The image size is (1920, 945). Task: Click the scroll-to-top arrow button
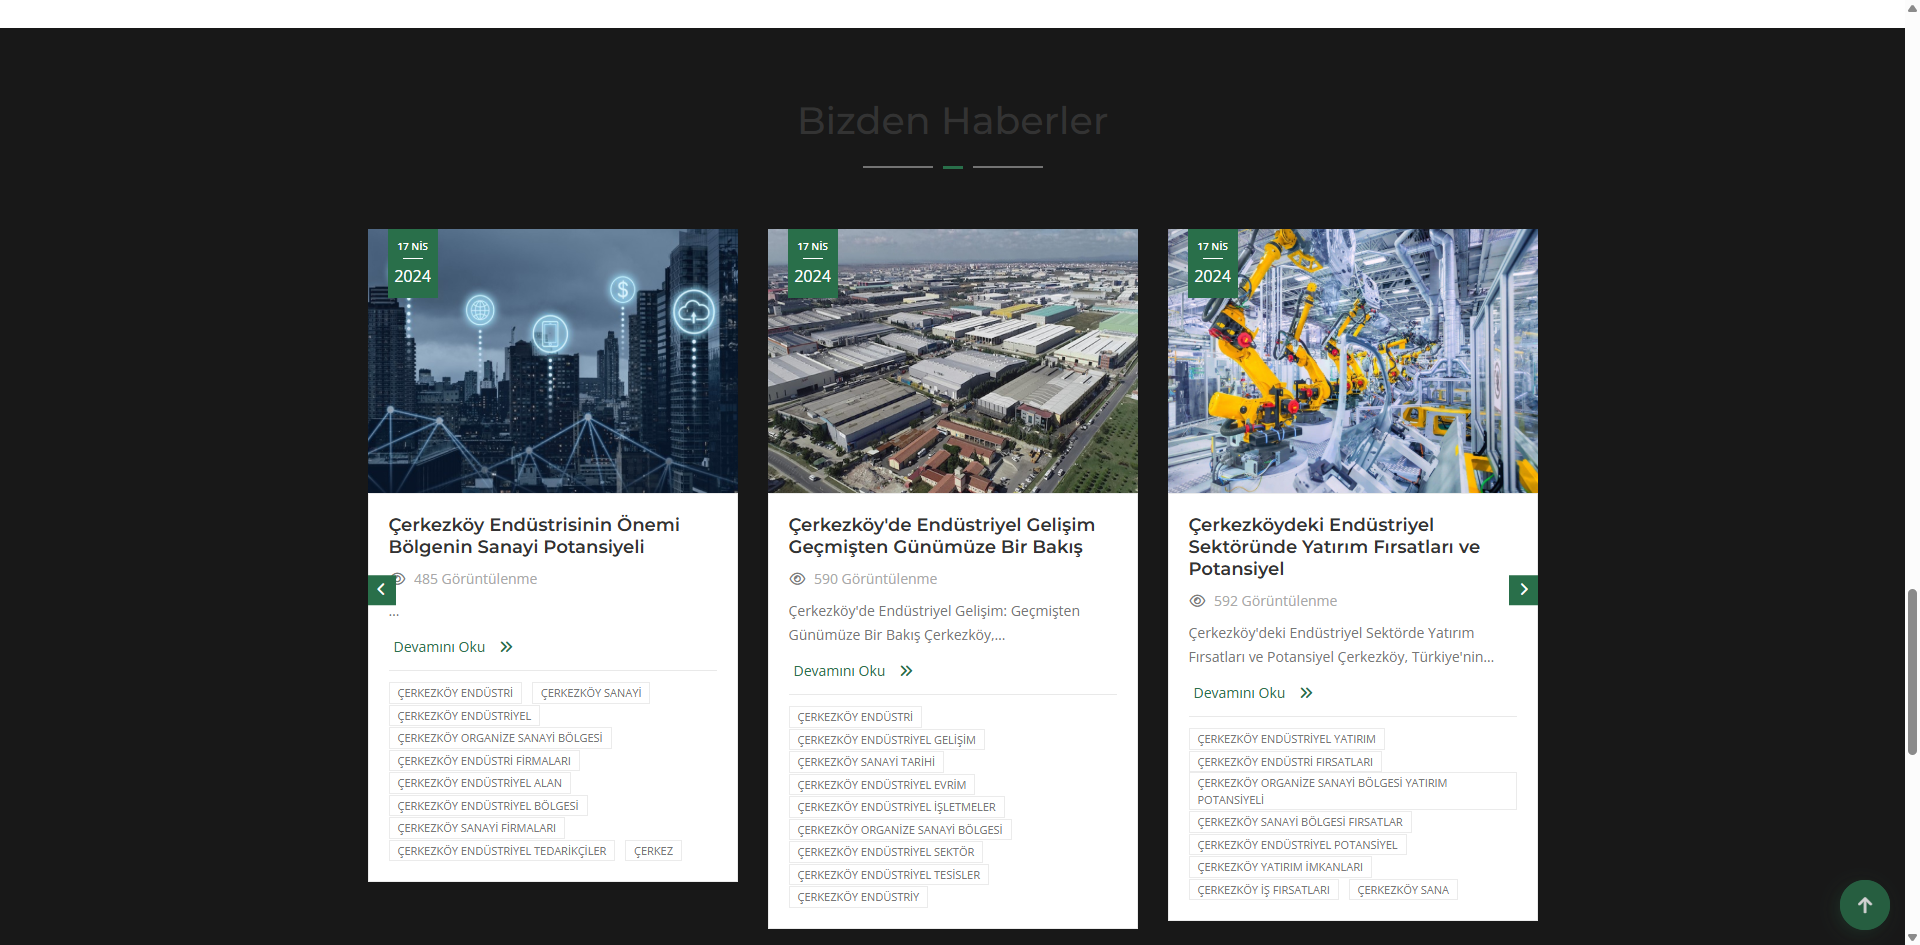1864,905
